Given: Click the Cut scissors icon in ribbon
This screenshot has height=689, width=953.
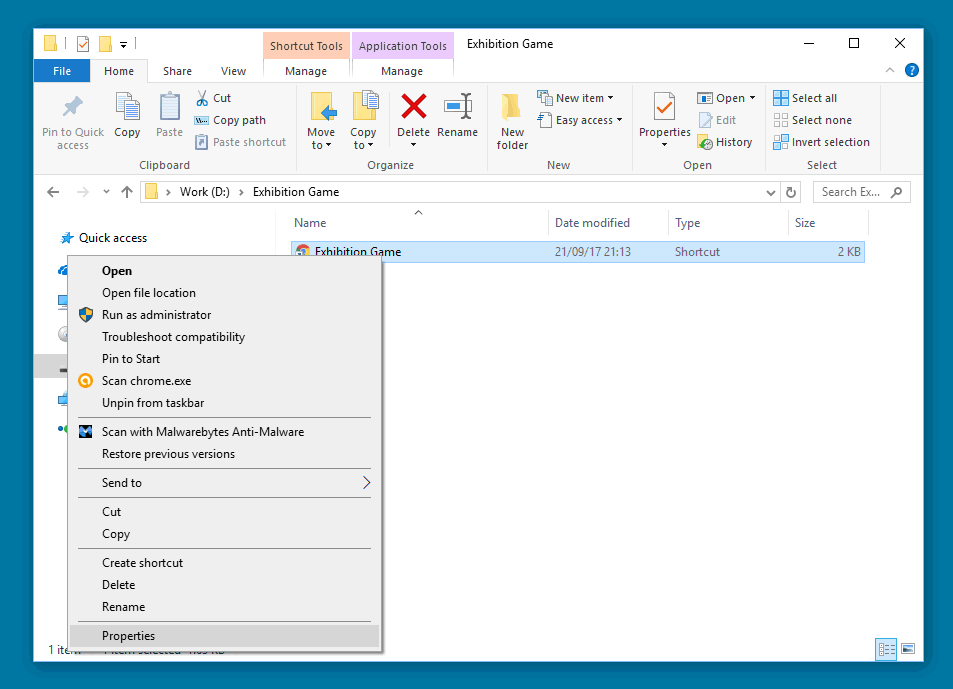Looking at the screenshot, I should (x=202, y=98).
